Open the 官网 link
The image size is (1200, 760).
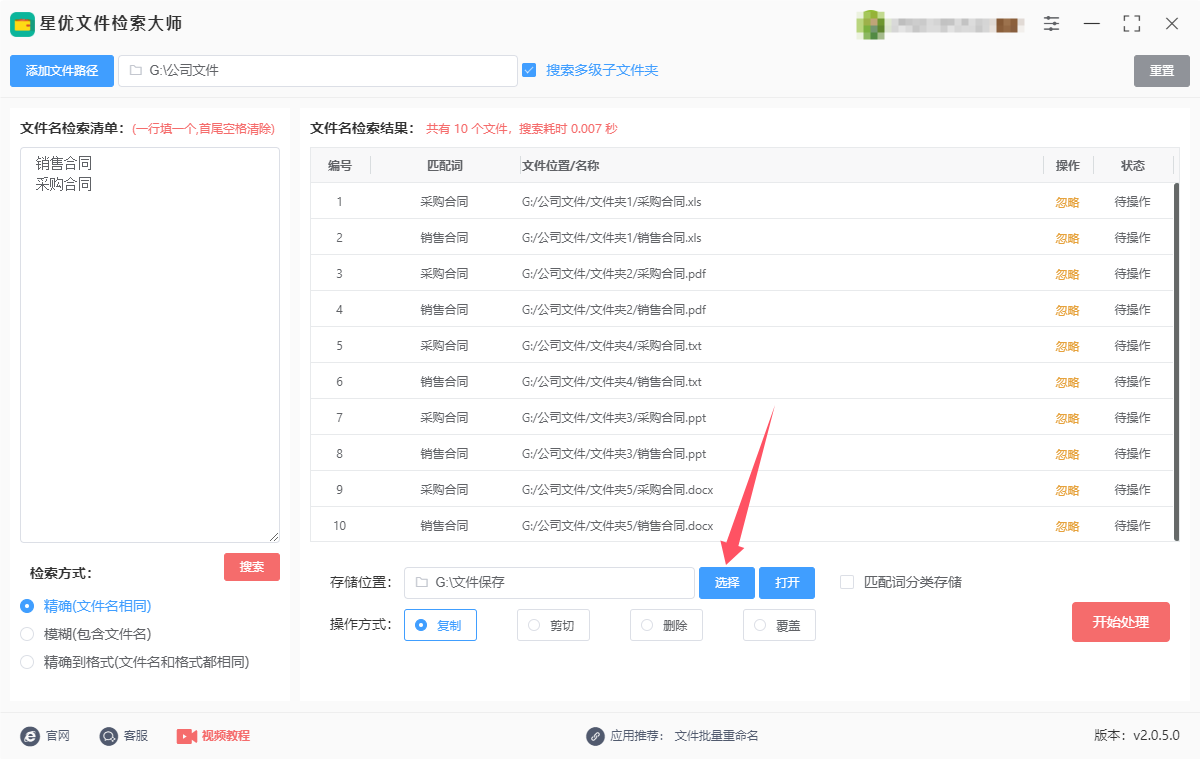[58, 736]
